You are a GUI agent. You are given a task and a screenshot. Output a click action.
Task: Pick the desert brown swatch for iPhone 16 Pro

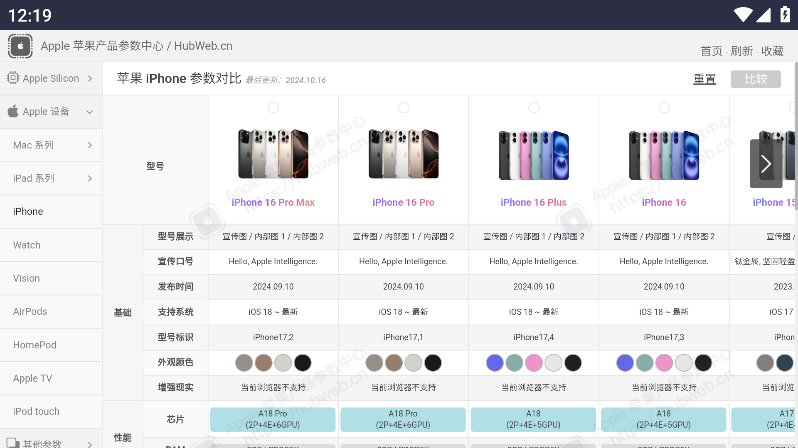[x=394, y=363]
